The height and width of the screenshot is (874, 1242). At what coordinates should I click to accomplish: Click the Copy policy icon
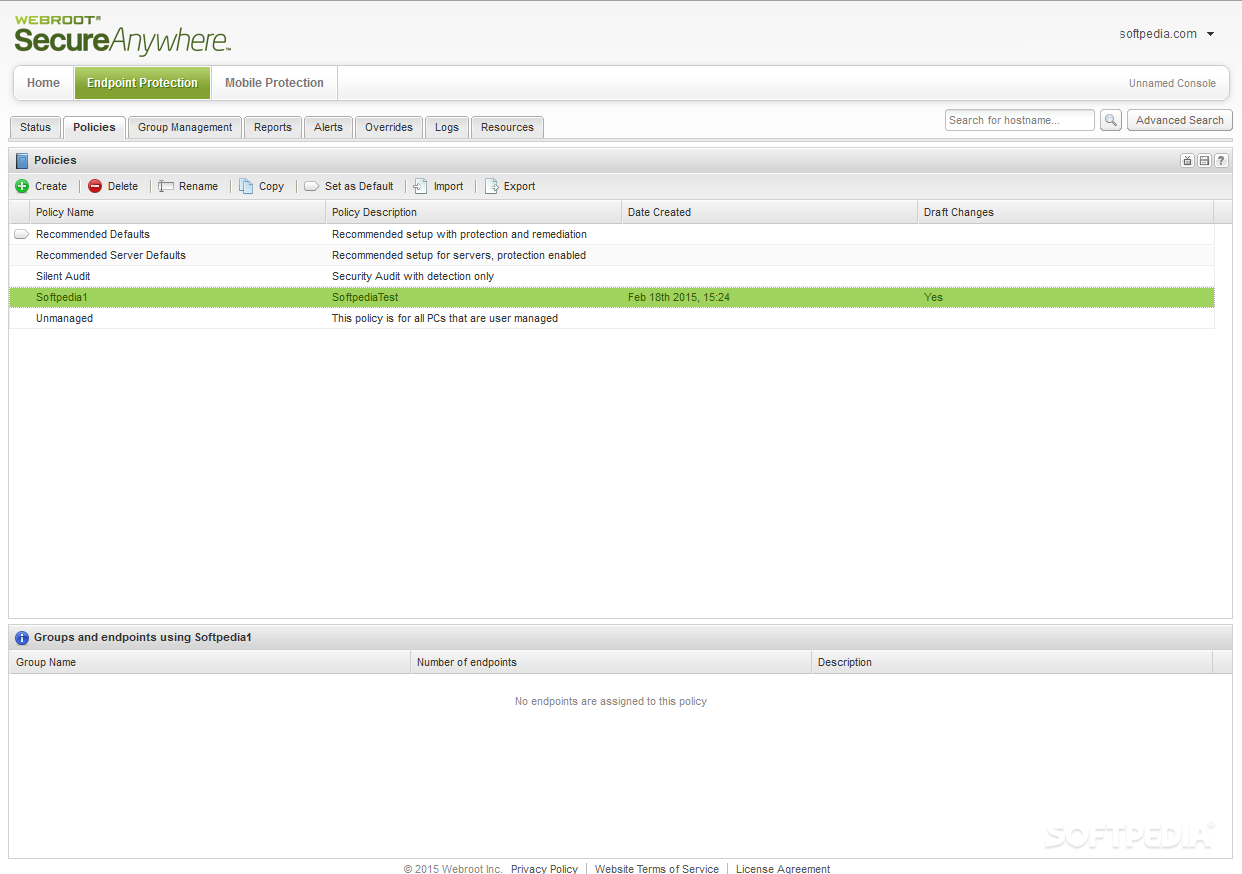click(246, 186)
